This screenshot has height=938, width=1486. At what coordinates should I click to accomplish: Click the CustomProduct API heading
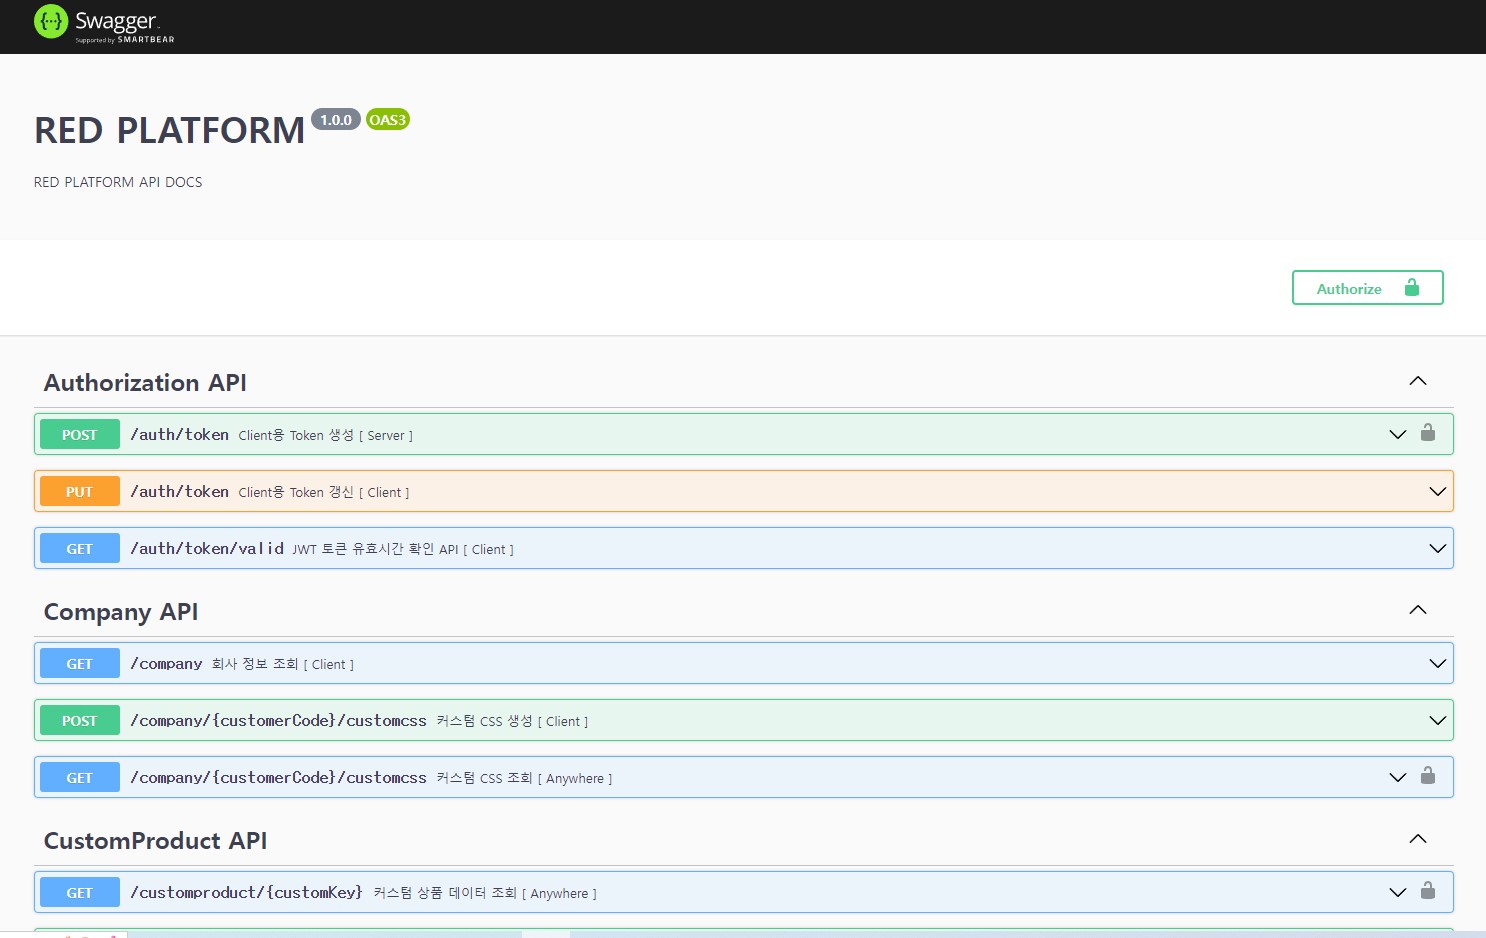155,841
